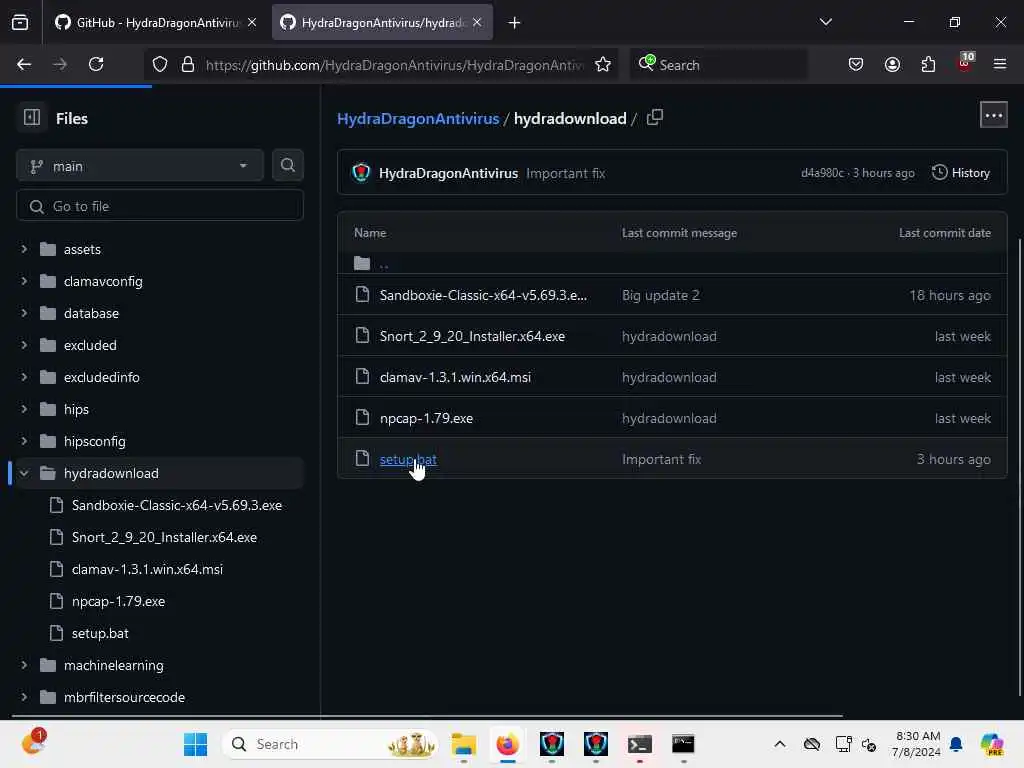
Task: Expand the hipsconfig folder chevron
Action: click(x=24, y=441)
